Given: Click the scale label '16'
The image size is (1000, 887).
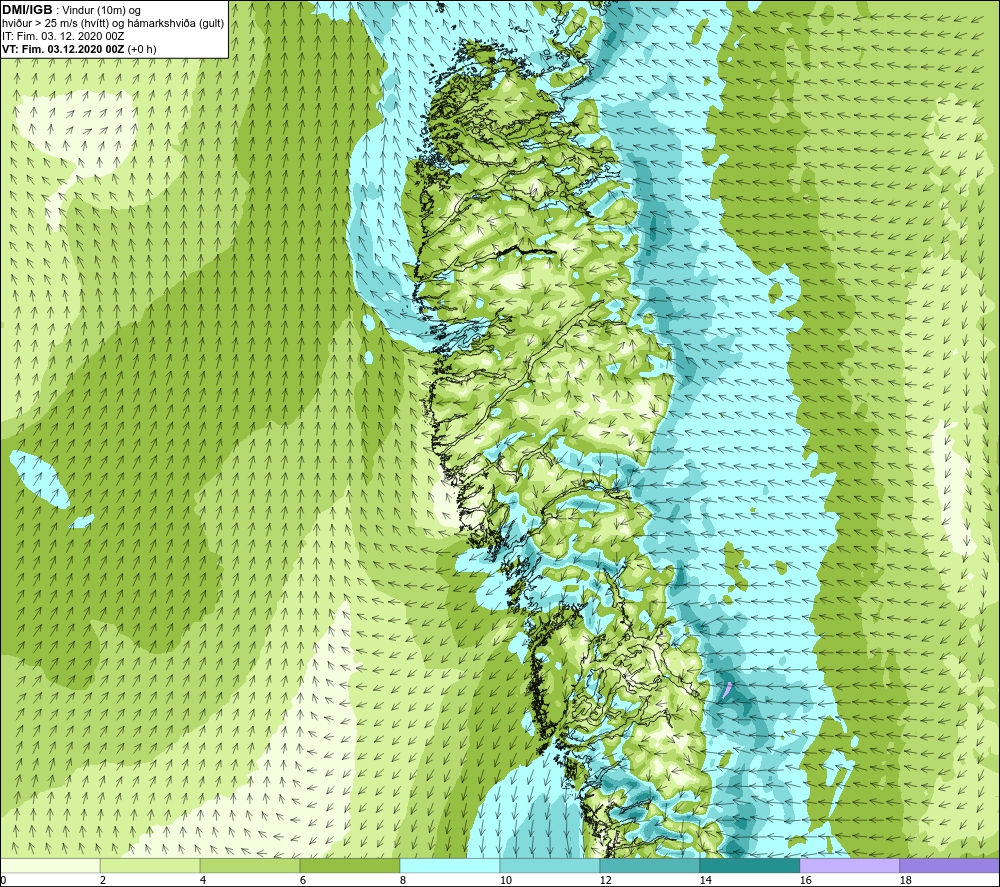Looking at the screenshot, I should tap(805, 880).
